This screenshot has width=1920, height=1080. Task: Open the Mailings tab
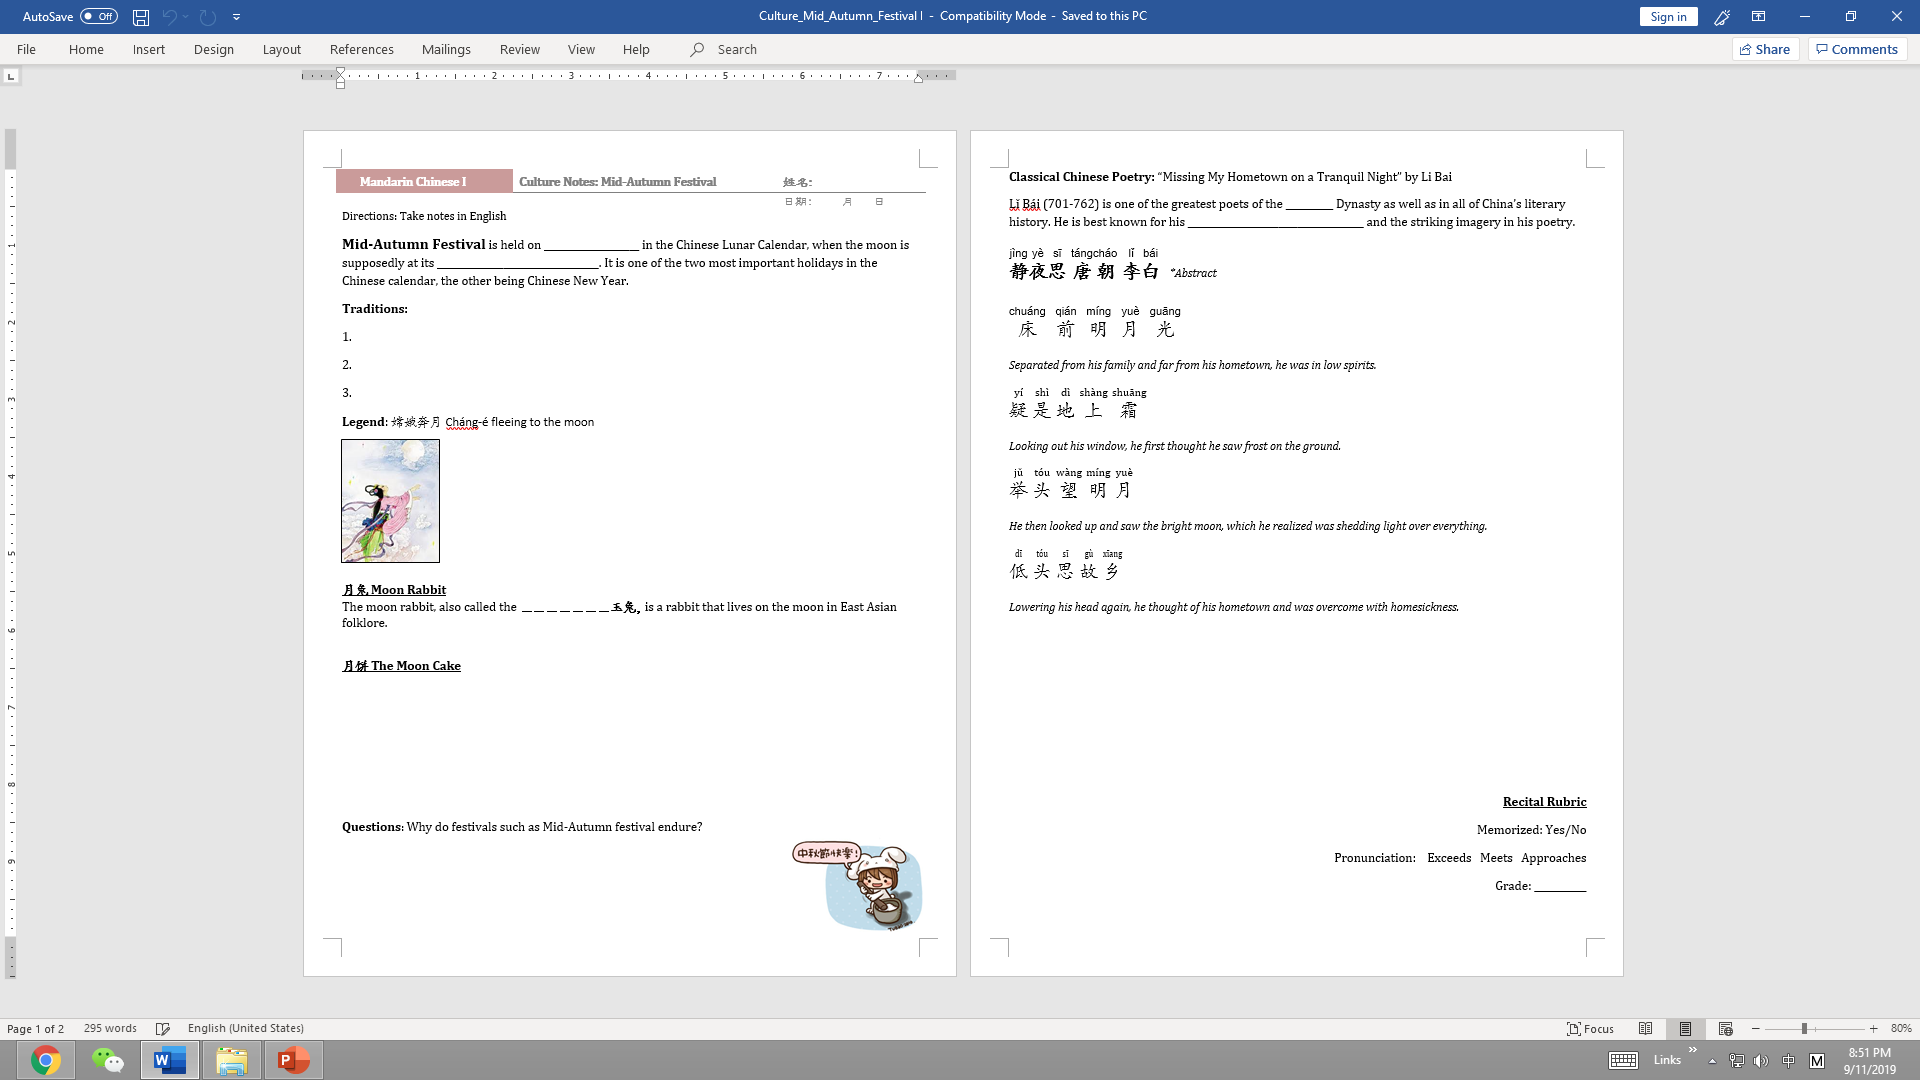point(446,49)
